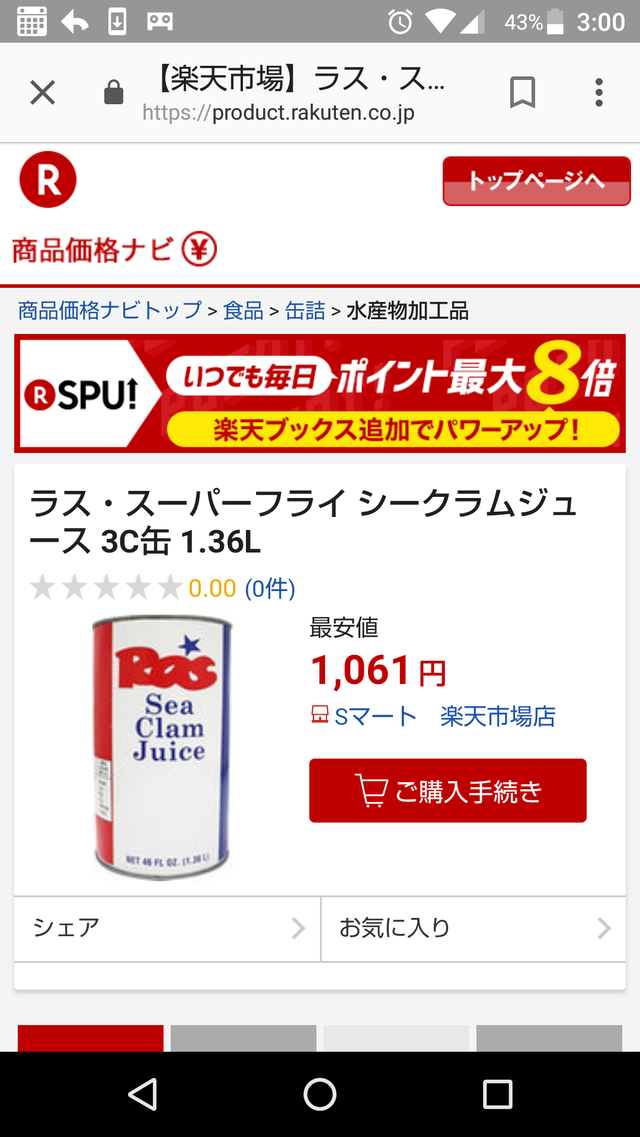Open the 商品価格ナビ yen logo

click(x=115, y=250)
